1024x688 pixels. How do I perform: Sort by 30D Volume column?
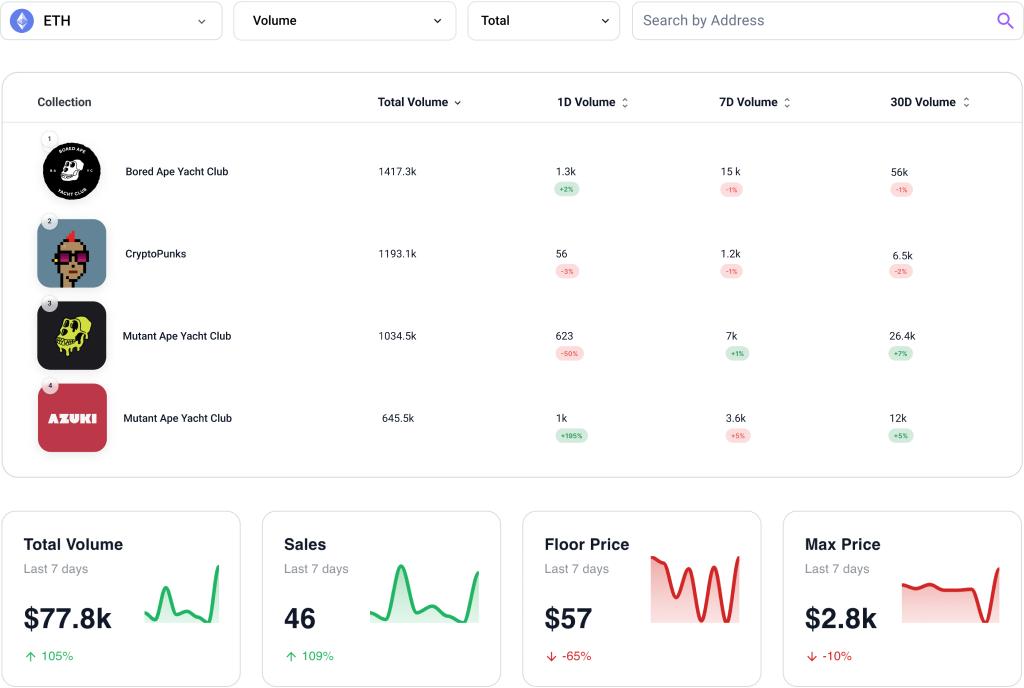(x=930, y=102)
